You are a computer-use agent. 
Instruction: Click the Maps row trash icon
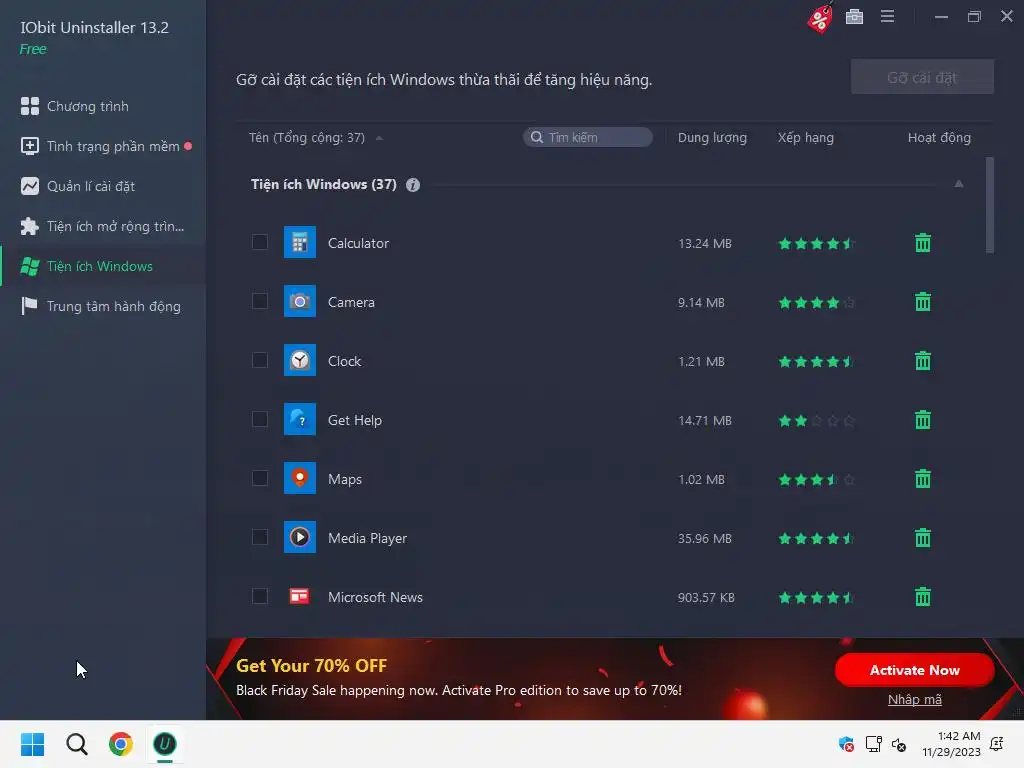pos(922,479)
